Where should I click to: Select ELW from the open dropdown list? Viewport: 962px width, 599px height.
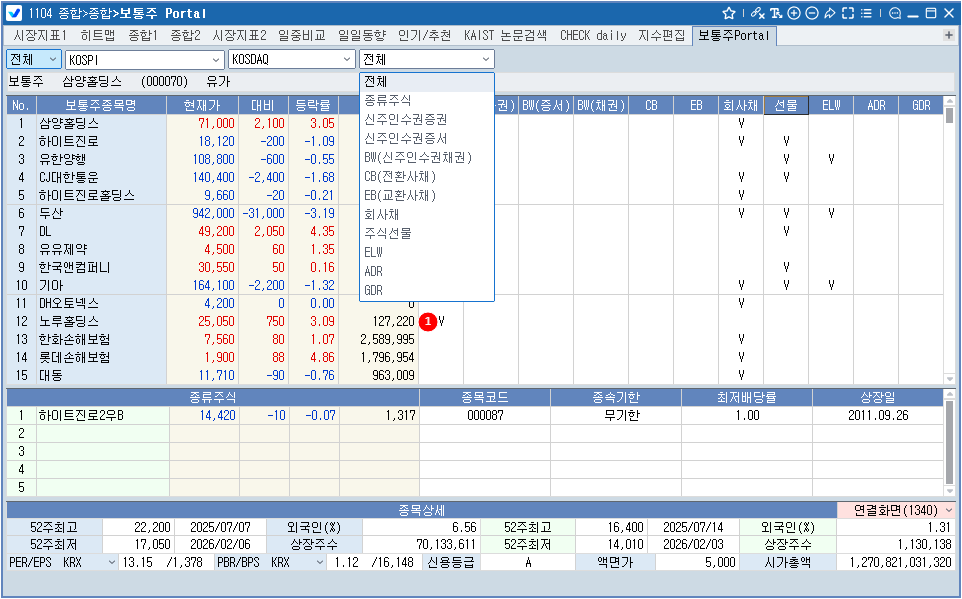pyautogui.click(x=374, y=252)
